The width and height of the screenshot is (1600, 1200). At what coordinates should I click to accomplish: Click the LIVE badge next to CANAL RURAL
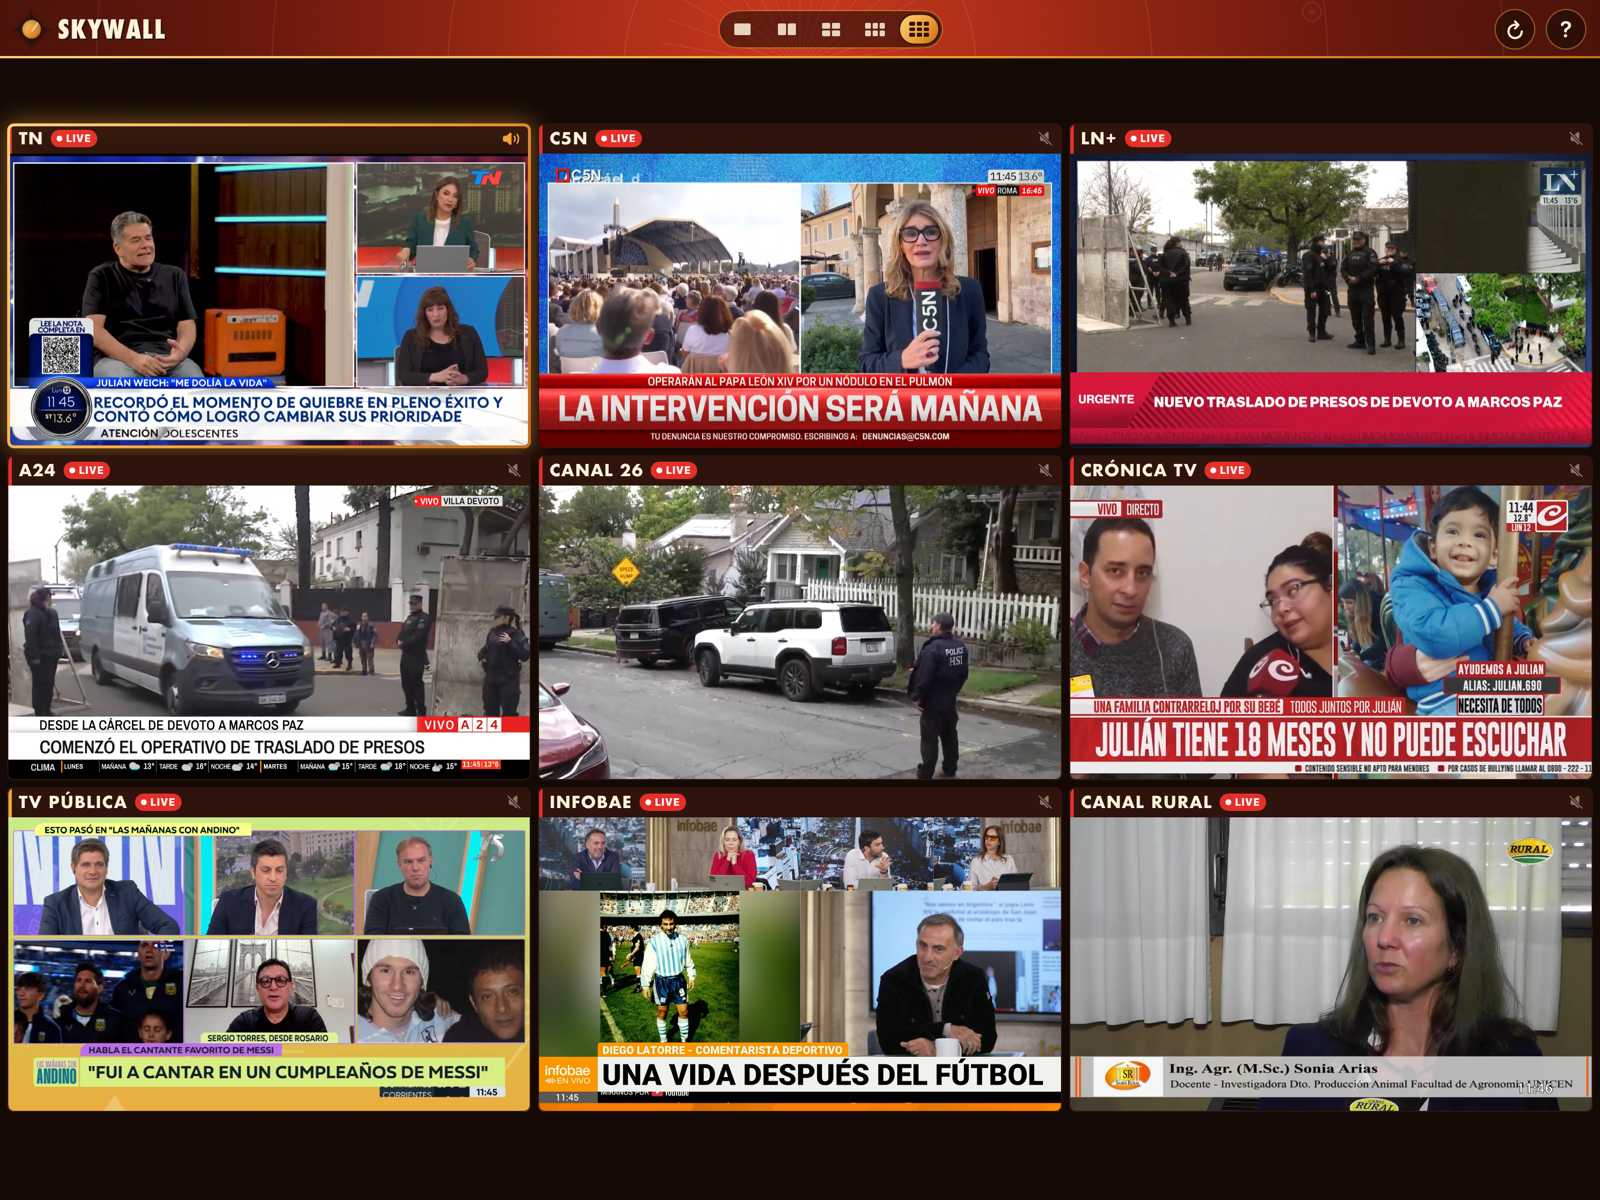click(1243, 802)
